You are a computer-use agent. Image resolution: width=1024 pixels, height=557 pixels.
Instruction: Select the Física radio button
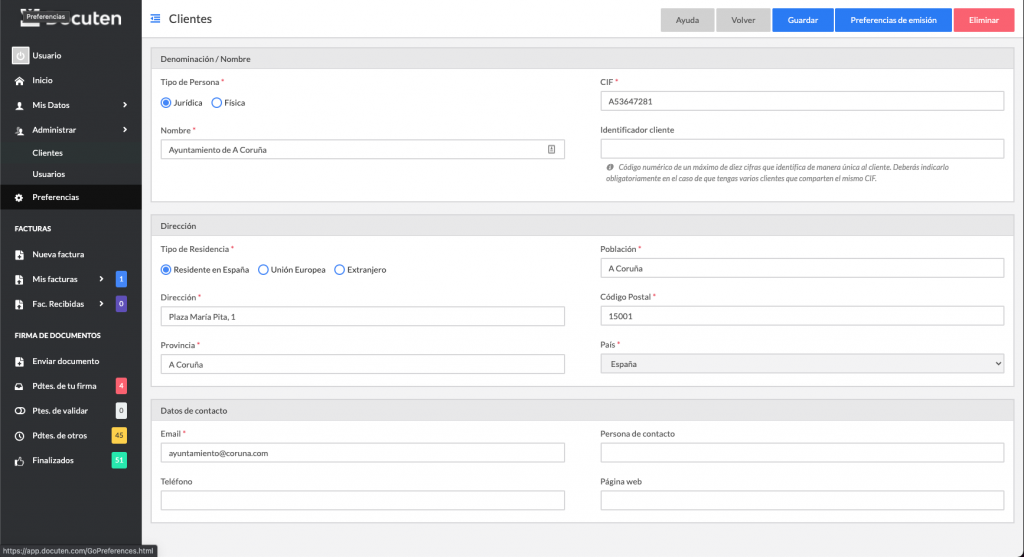click(x=216, y=103)
